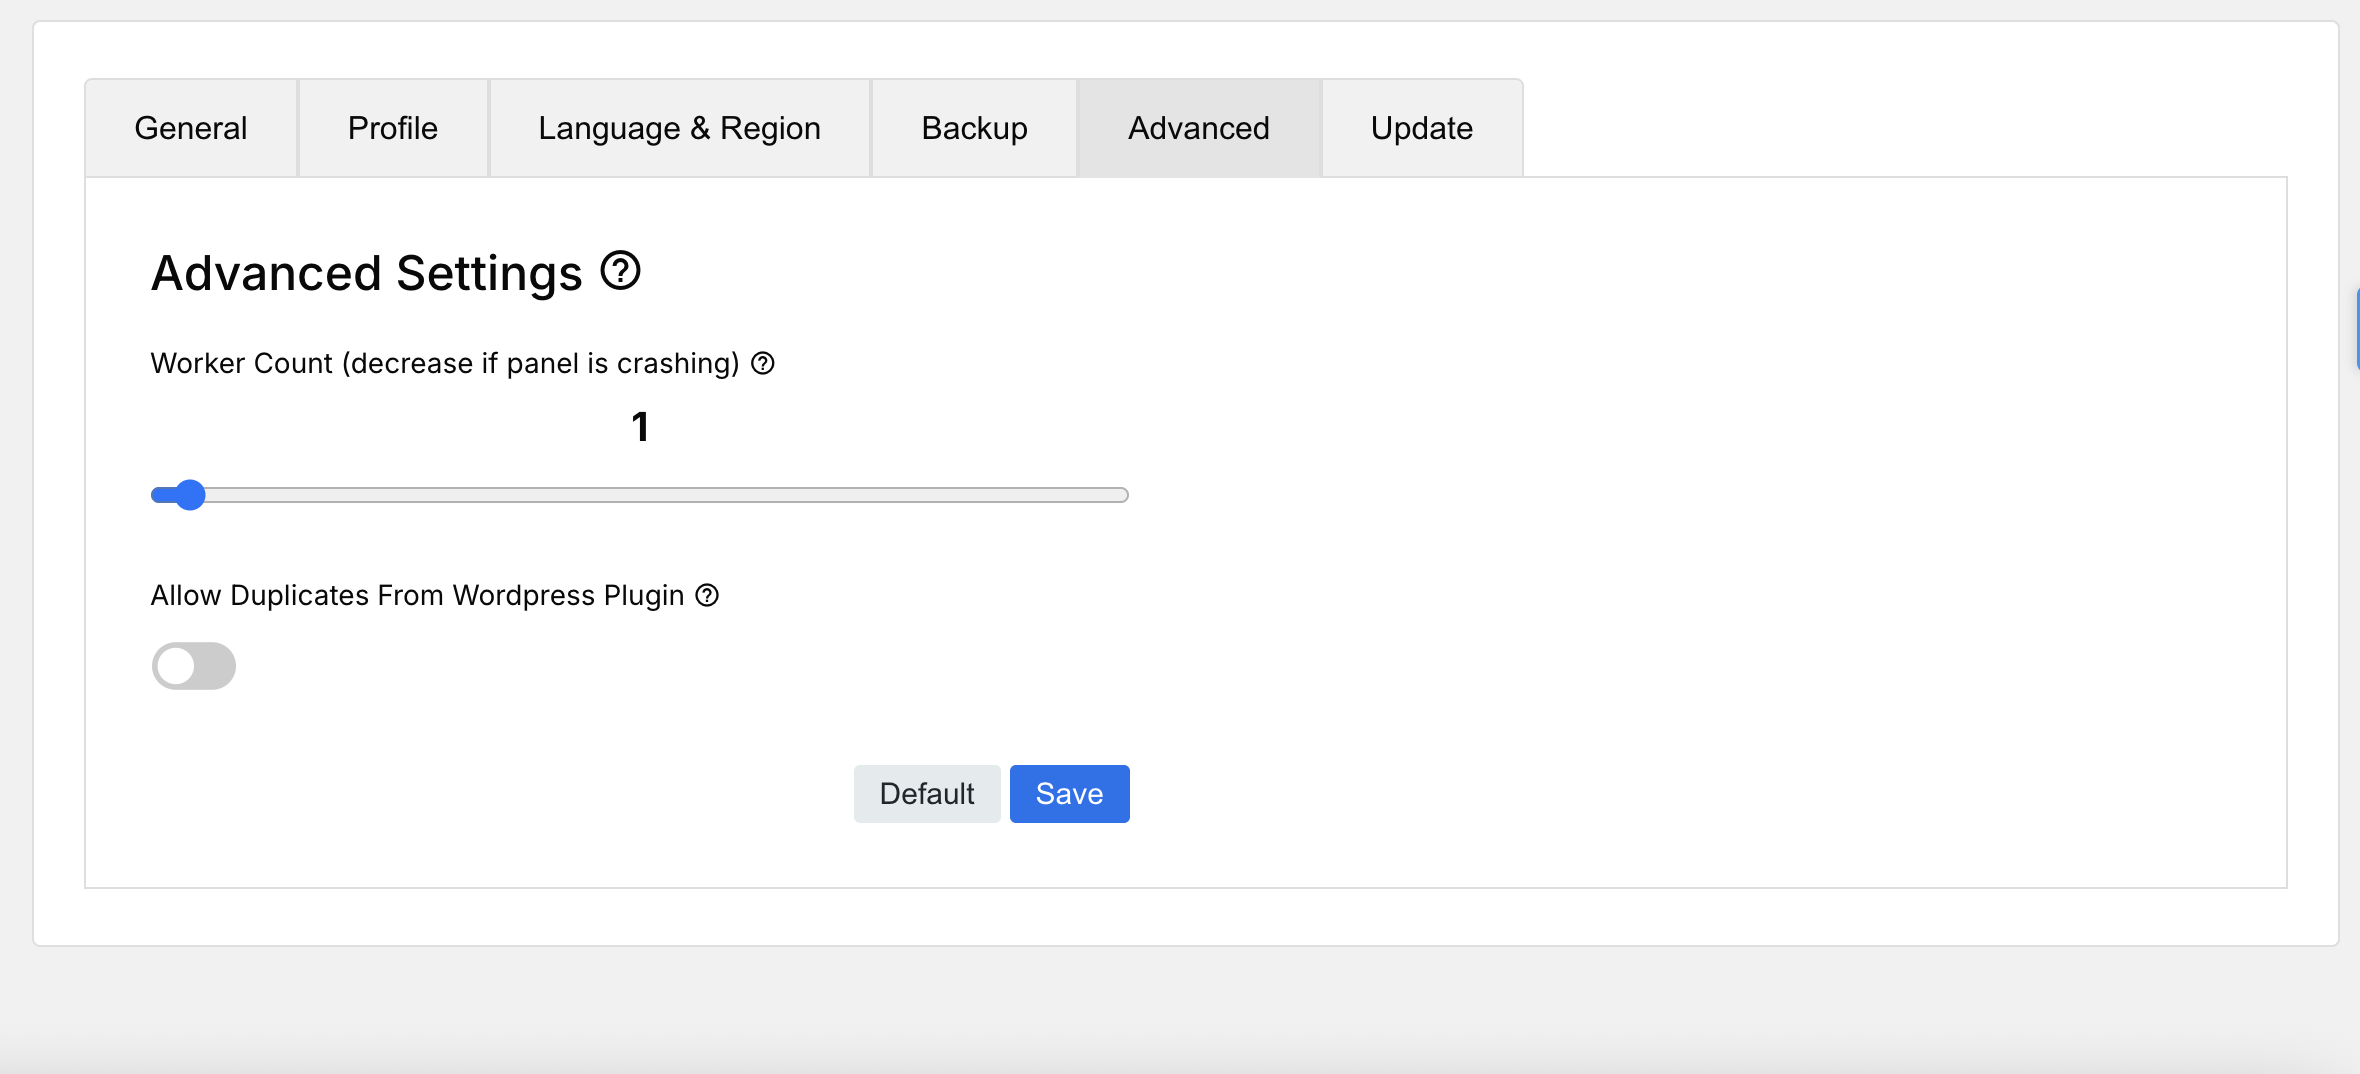Click the Worker Count value number 1

[640, 427]
